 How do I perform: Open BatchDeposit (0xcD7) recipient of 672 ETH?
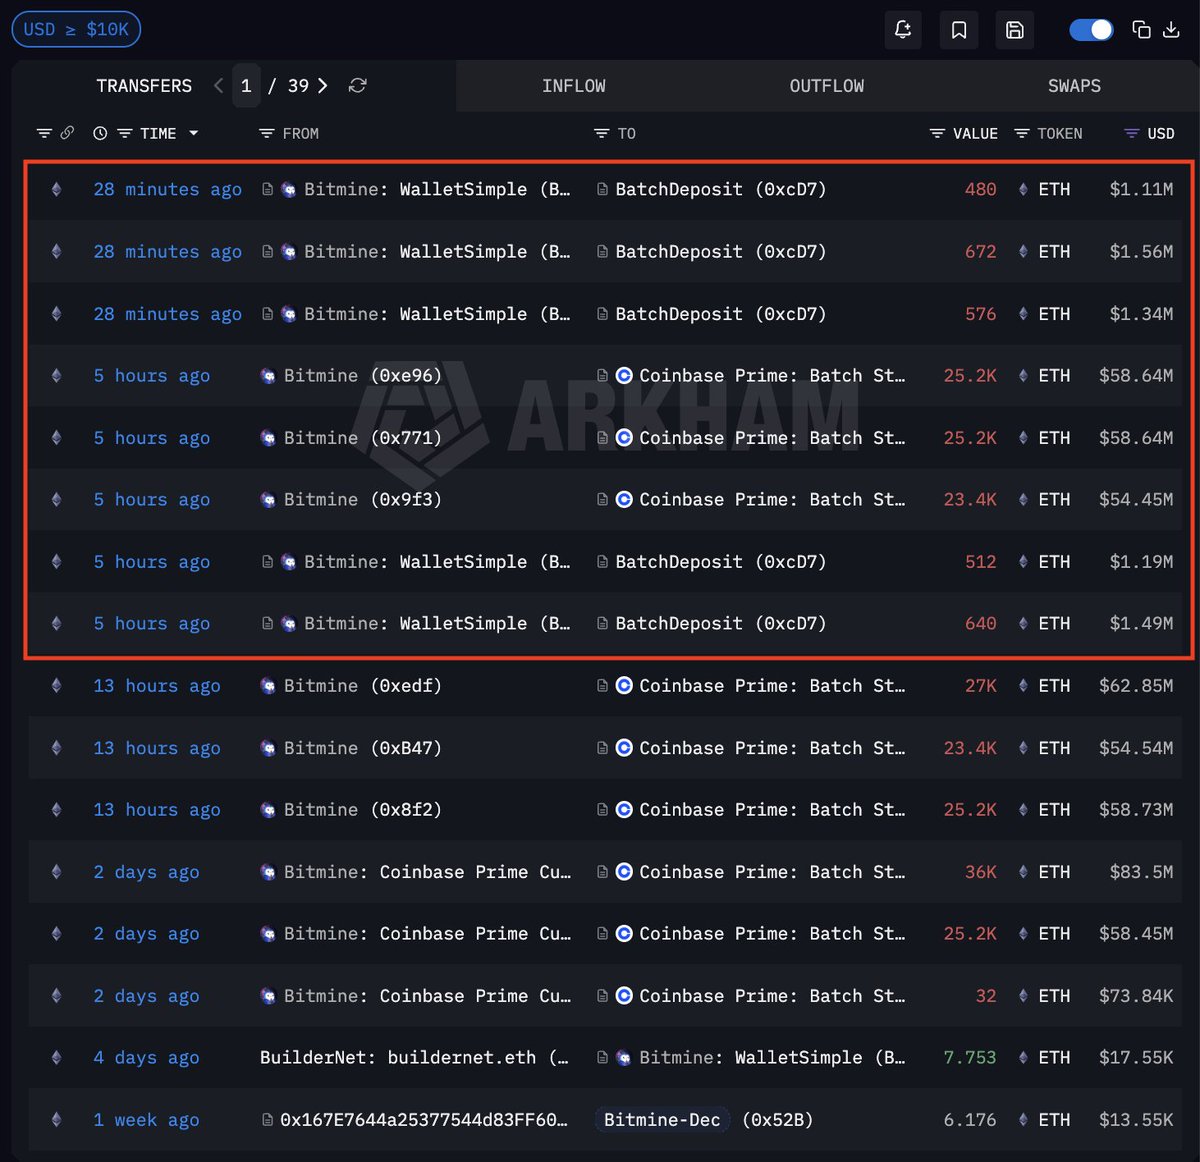pyautogui.click(x=720, y=251)
